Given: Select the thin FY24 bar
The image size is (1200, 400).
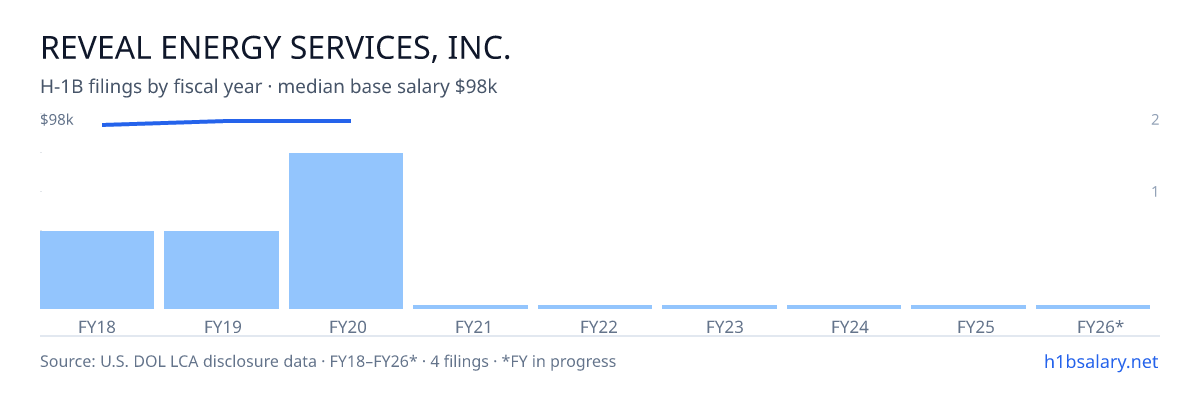Looking at the screenshot, I should pos(844,307).
